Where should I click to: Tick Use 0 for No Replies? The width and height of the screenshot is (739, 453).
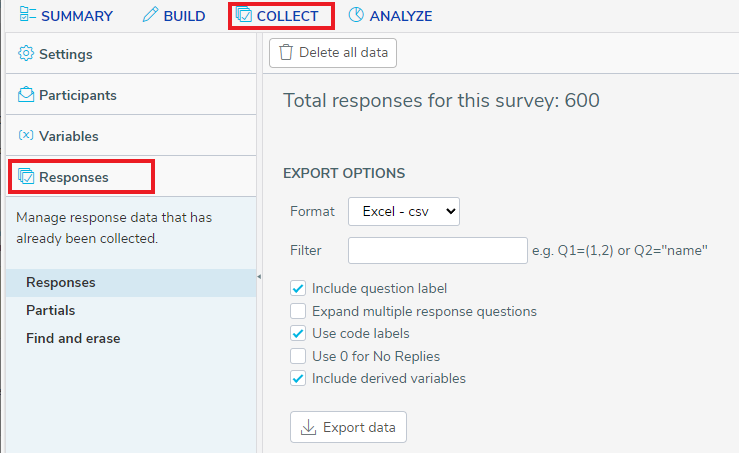click(298, 356)
